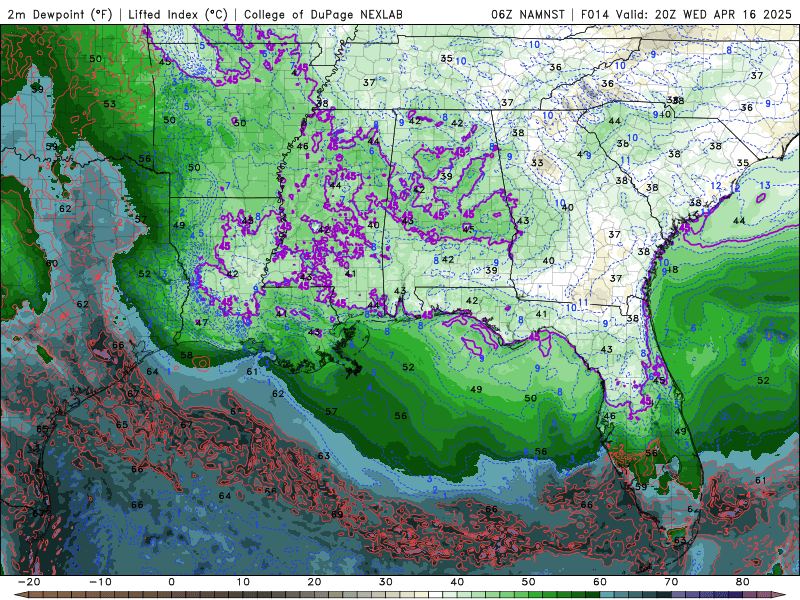The width and height of the screenshot is (800, 600).
Task: Click the '33' dewpoint value in north Georgia
Action: coord(537,163)
